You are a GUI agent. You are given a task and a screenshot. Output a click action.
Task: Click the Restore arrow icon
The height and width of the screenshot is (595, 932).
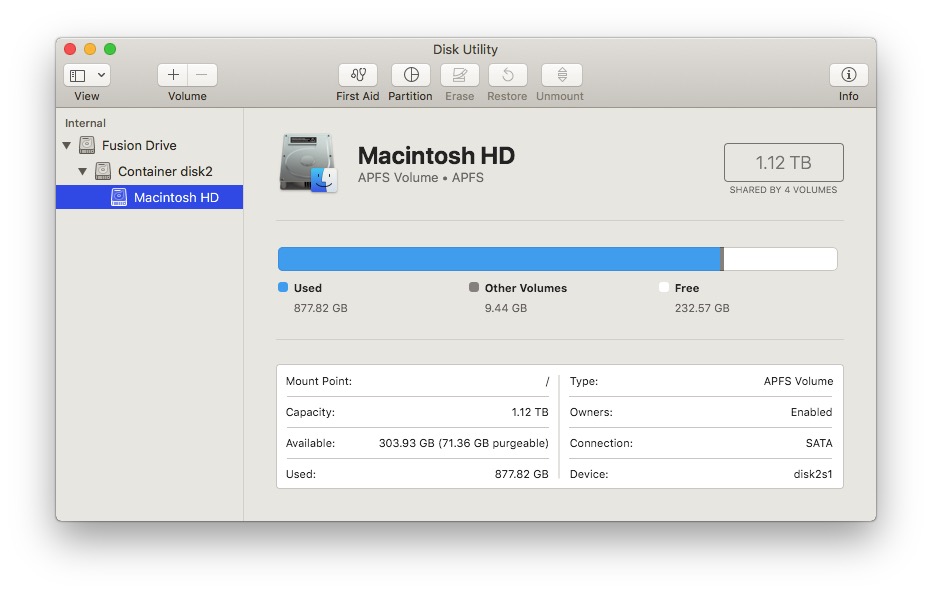pos(507,75)
